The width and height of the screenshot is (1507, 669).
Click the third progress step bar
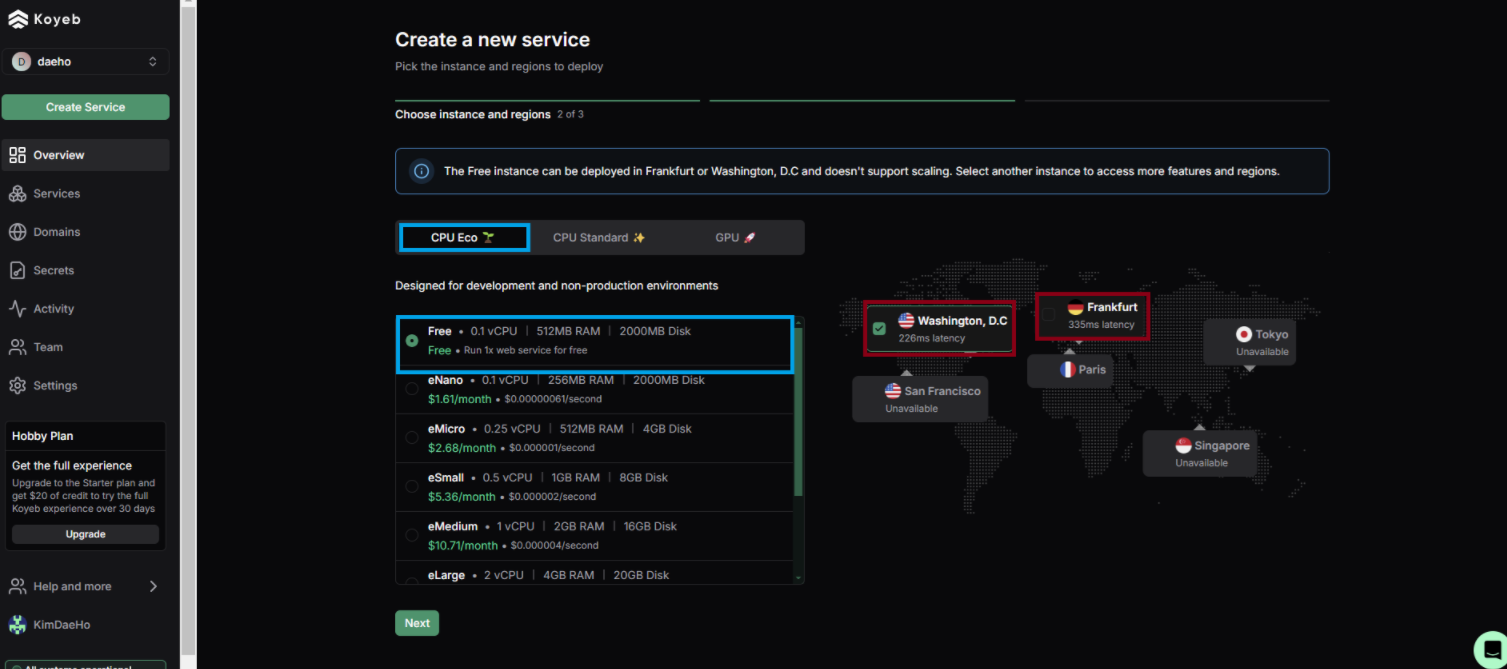coord(1177,101)
